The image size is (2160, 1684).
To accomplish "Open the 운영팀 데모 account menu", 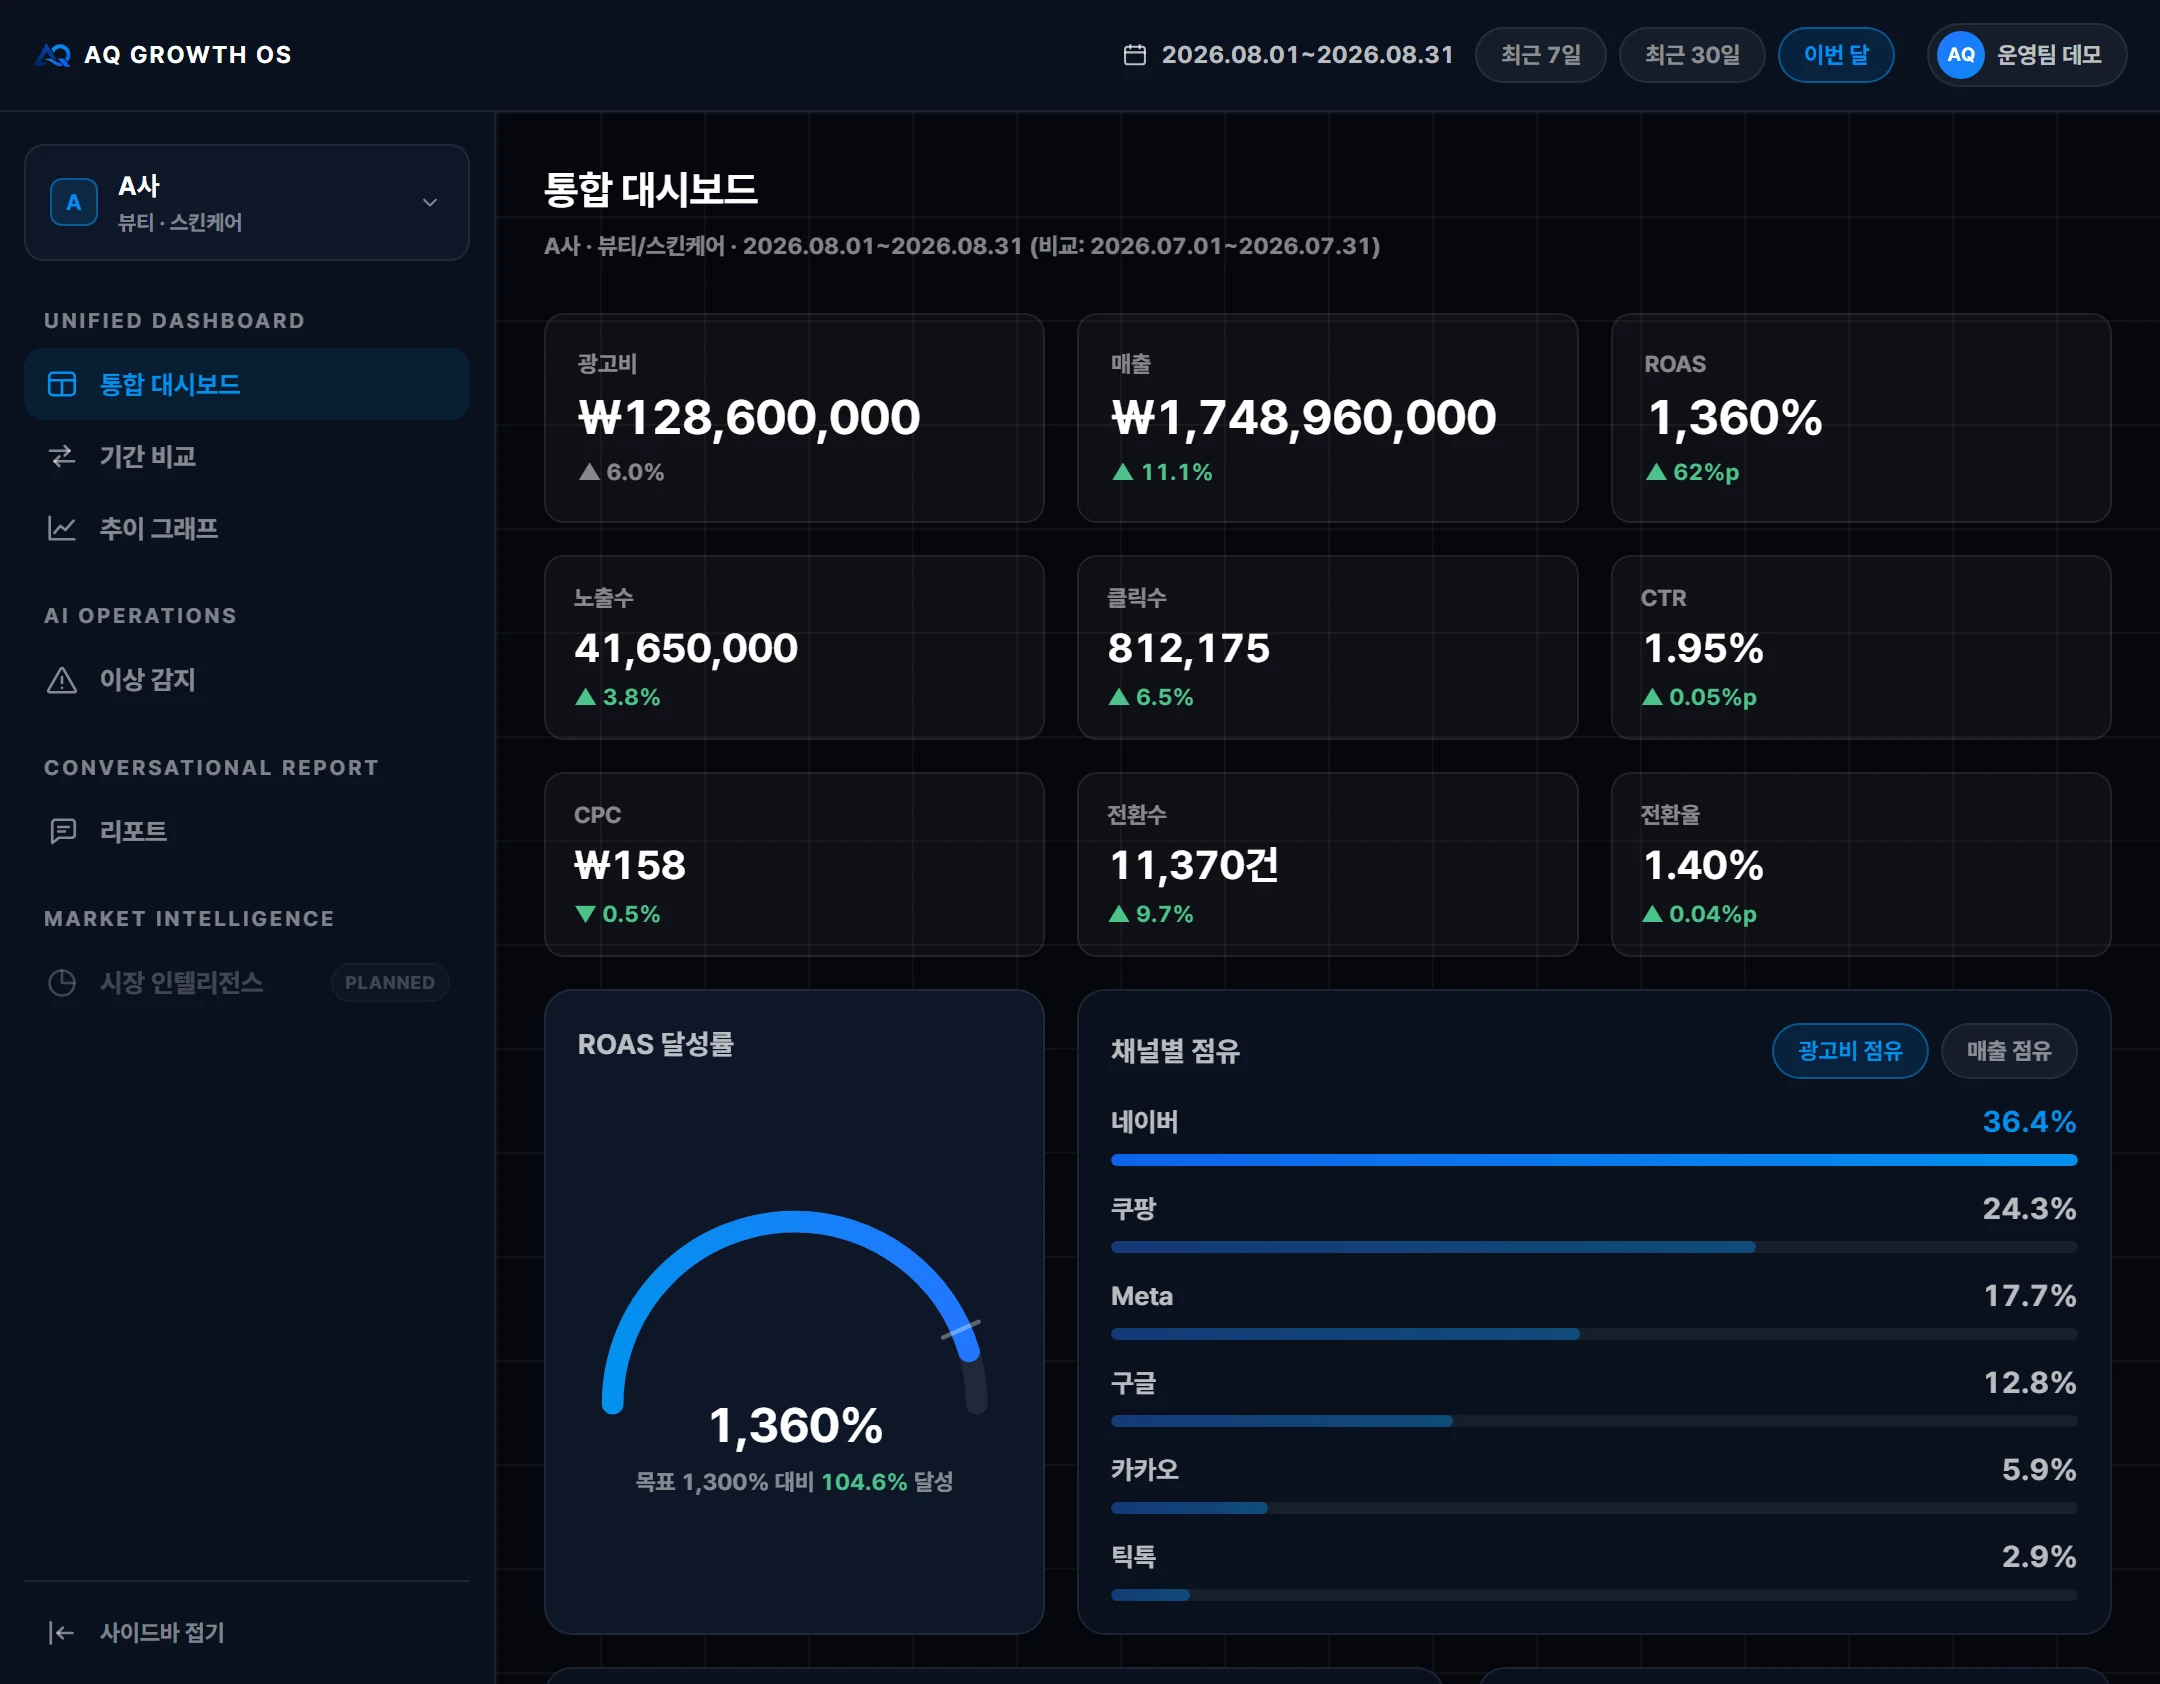I will pyautogui.click(x=2027, y=55).
